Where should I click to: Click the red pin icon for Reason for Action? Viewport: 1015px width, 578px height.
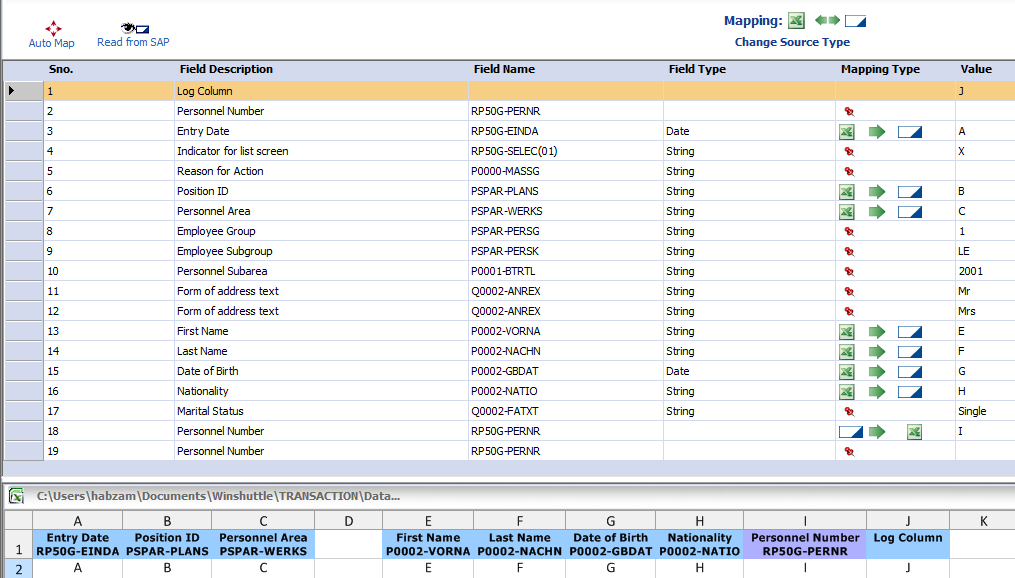(849, 171)
